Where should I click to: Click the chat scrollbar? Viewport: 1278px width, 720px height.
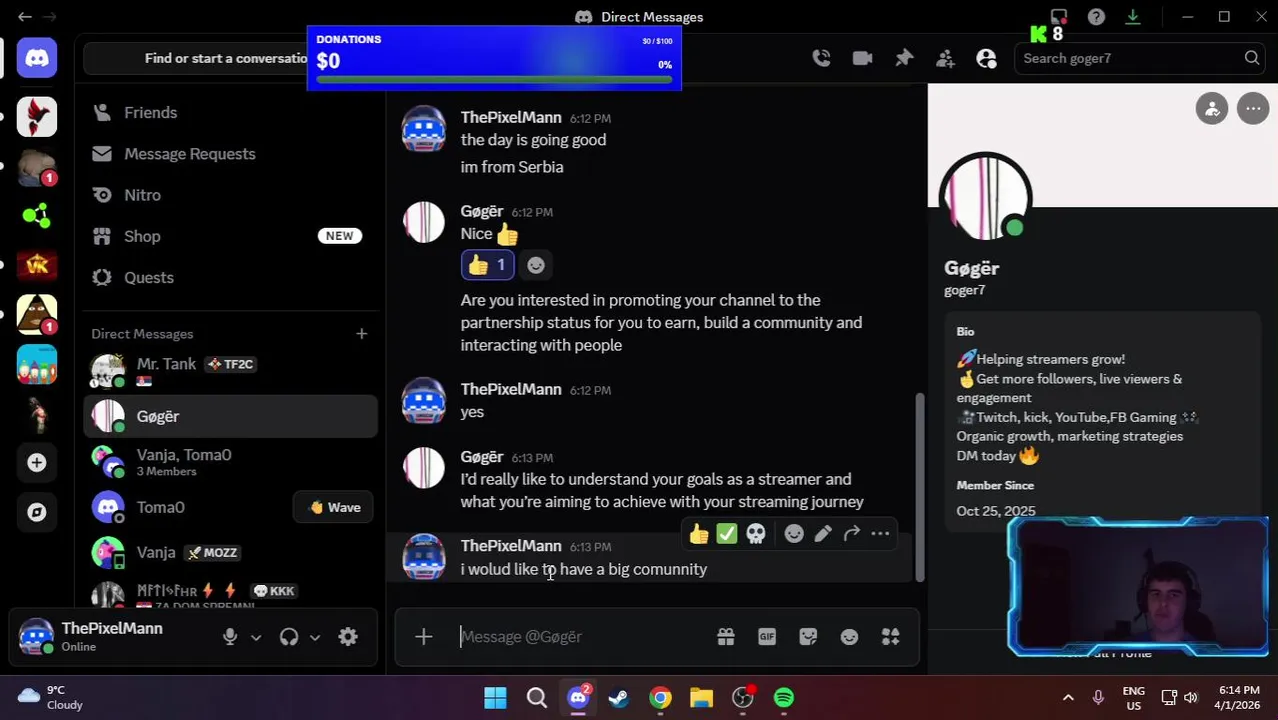(x=919, y=485)
